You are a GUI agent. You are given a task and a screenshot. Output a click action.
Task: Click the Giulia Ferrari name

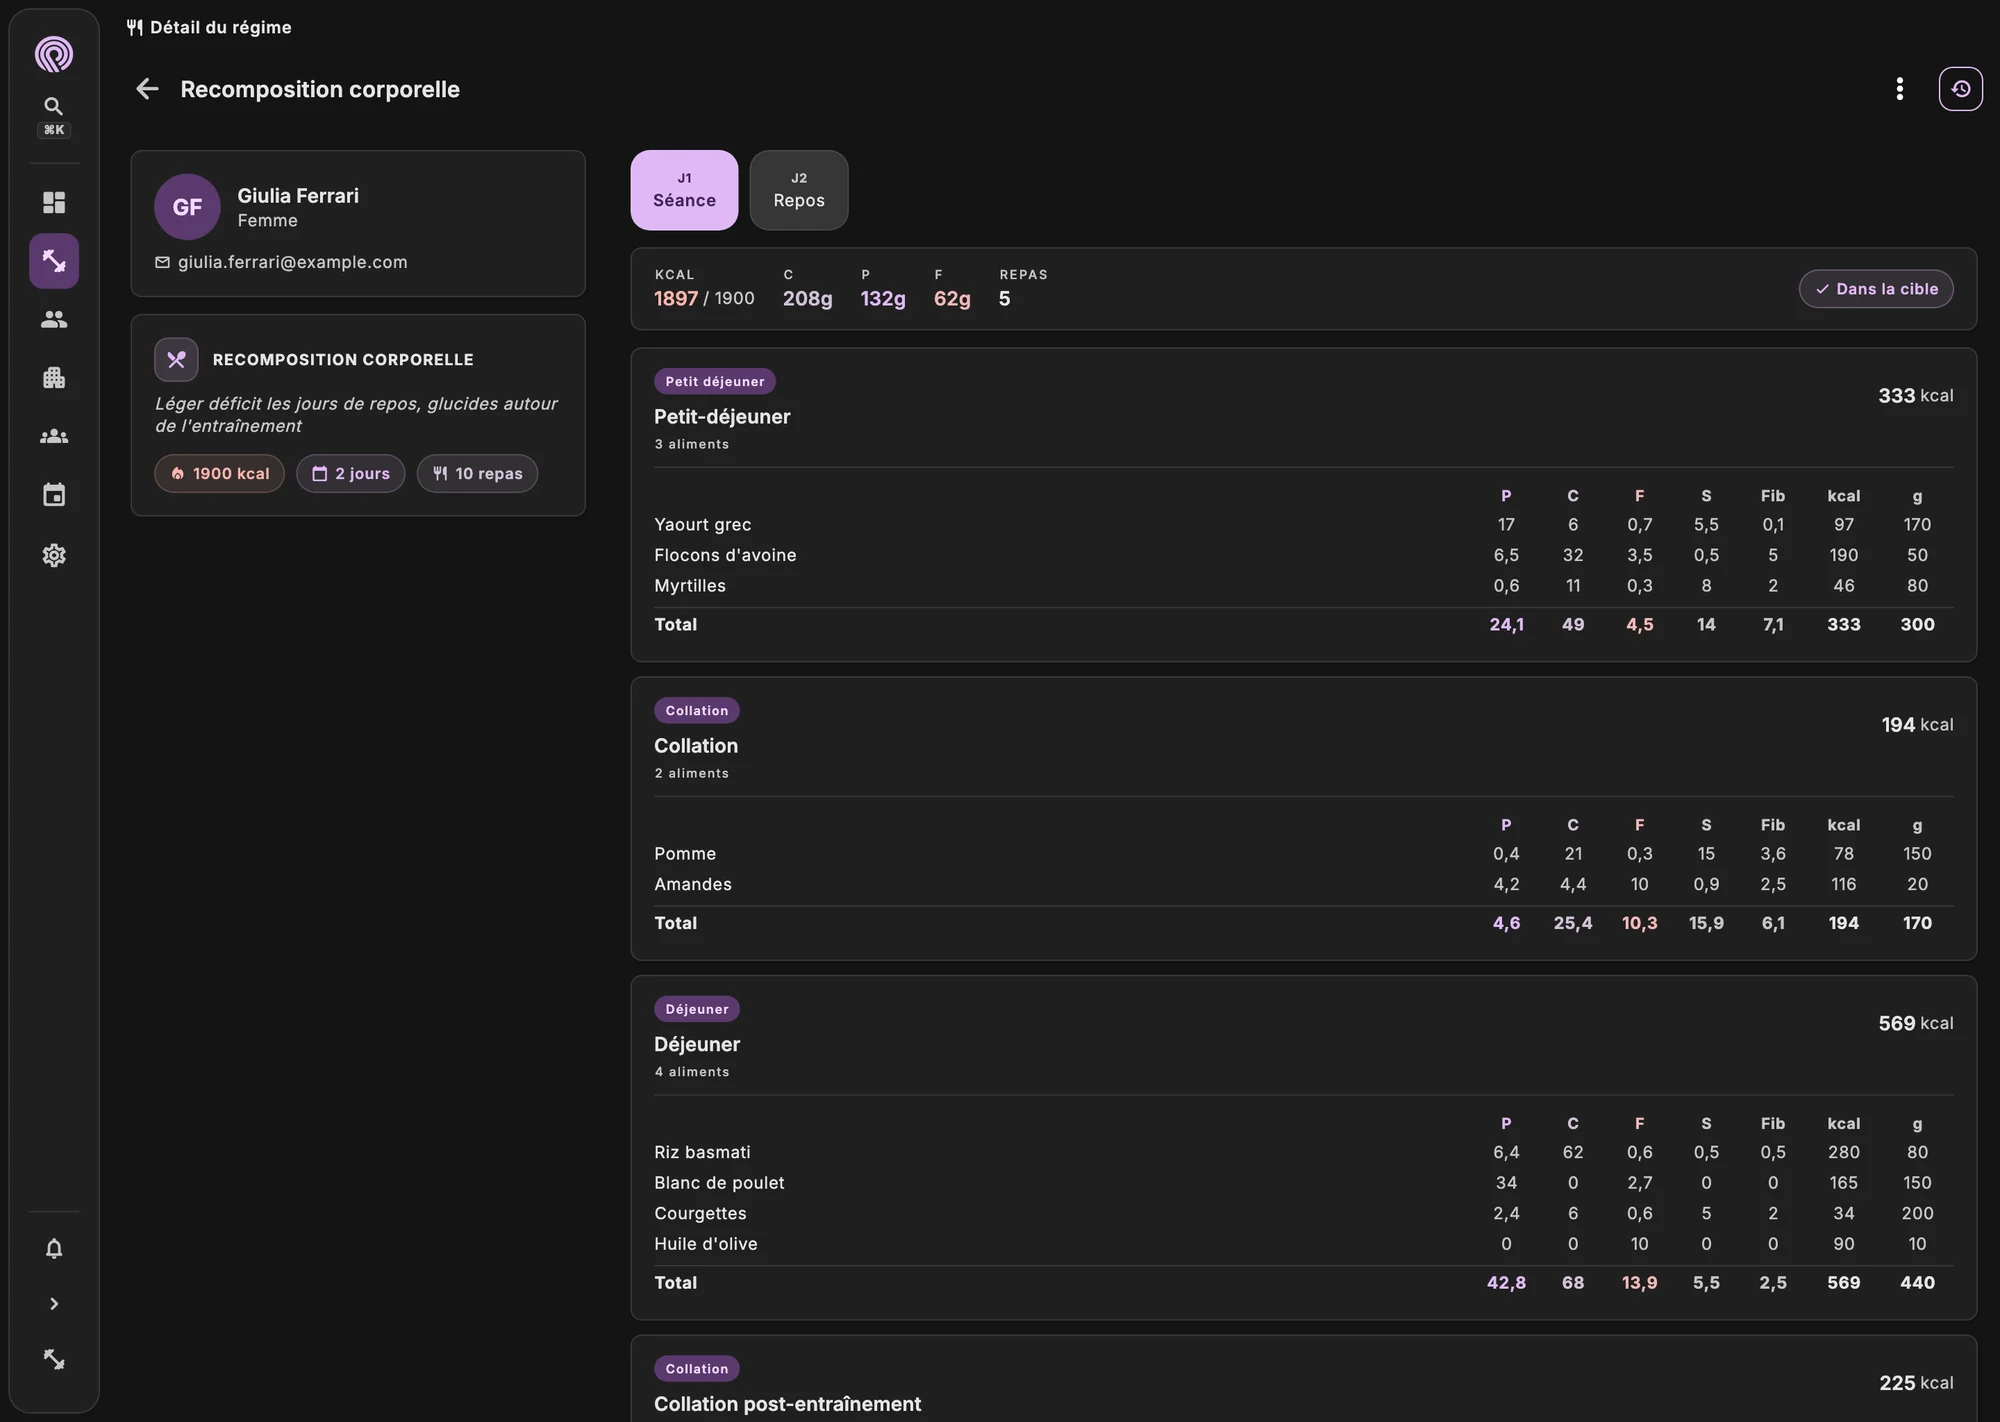298,196
